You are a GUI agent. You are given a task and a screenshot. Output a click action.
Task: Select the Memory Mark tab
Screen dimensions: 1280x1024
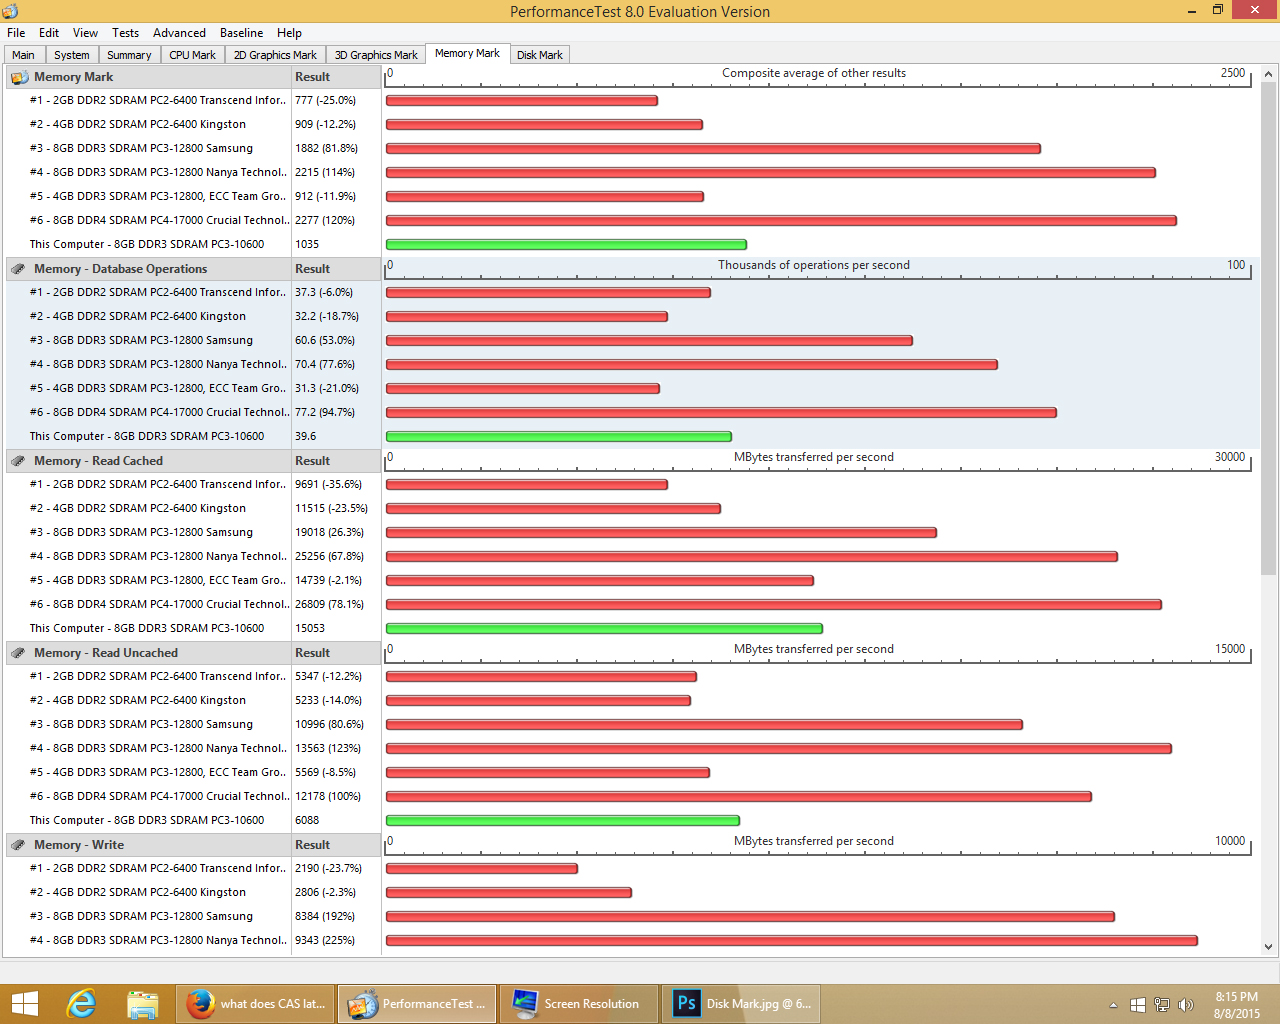pos(467,54)
